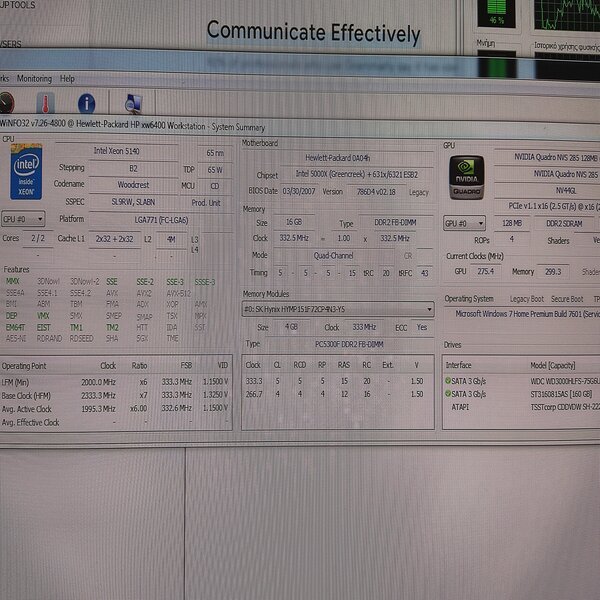Click the Communicate Effectively heading
Image resolution: width=600 pixels, height=600 pixels.
pyautogui.click(x=313, y=33)
